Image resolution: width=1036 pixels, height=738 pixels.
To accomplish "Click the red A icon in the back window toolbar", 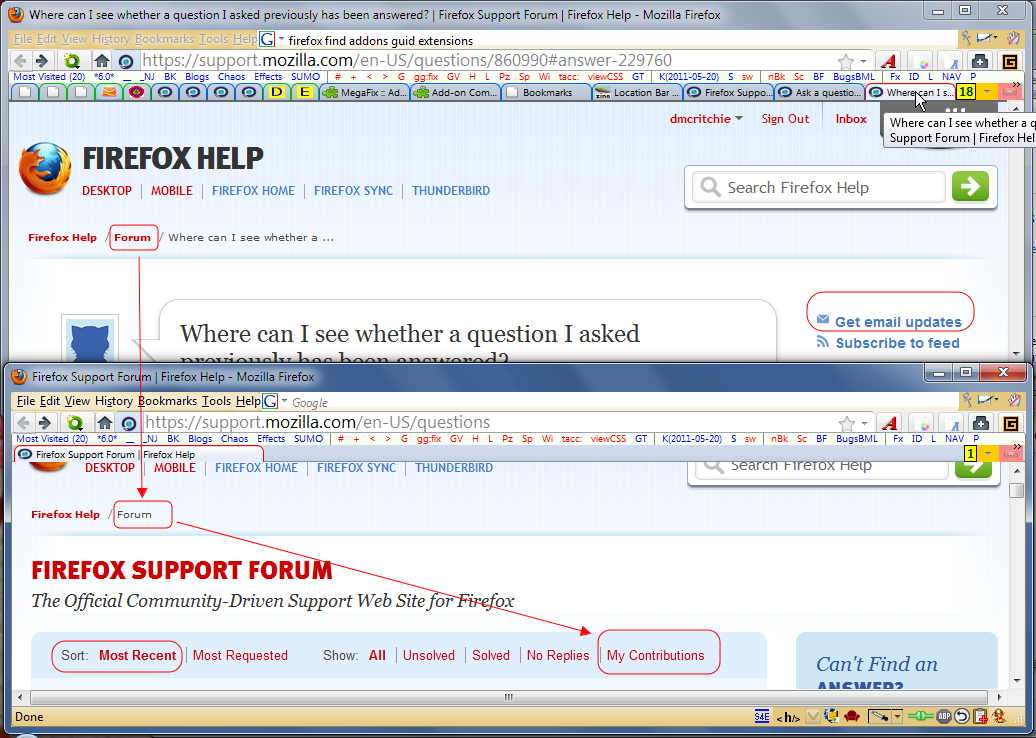I will point(889,61).
